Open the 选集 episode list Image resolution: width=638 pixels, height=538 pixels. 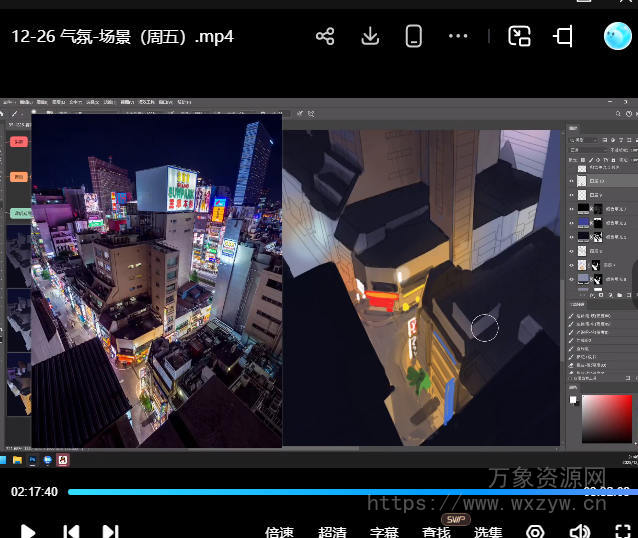pyautogui.click(x=488, y=532)
